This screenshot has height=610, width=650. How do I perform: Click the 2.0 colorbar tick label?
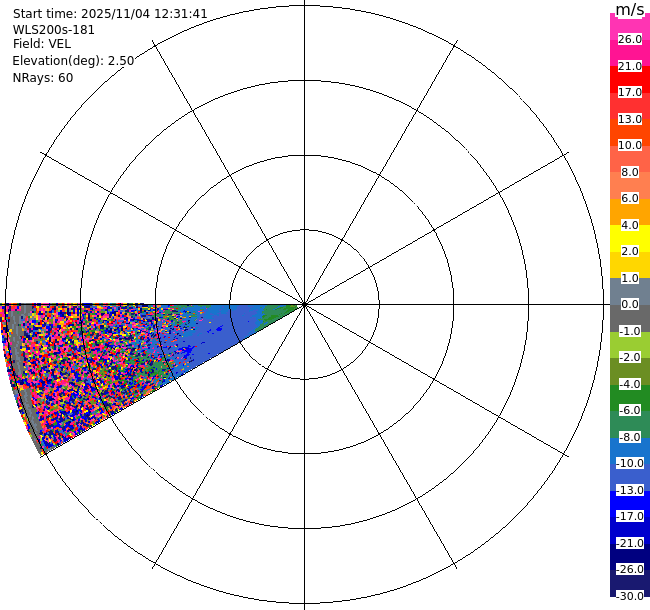click(x=630, y=251)
